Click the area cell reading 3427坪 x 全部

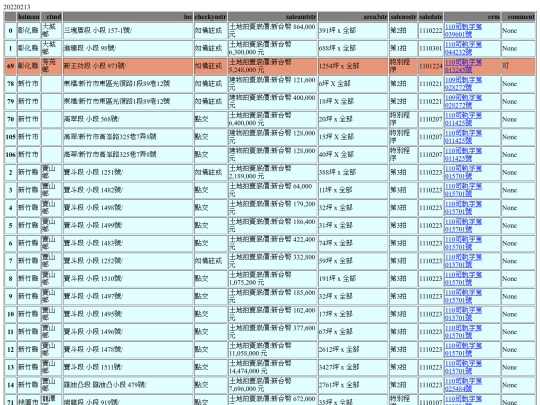[353, 367]
